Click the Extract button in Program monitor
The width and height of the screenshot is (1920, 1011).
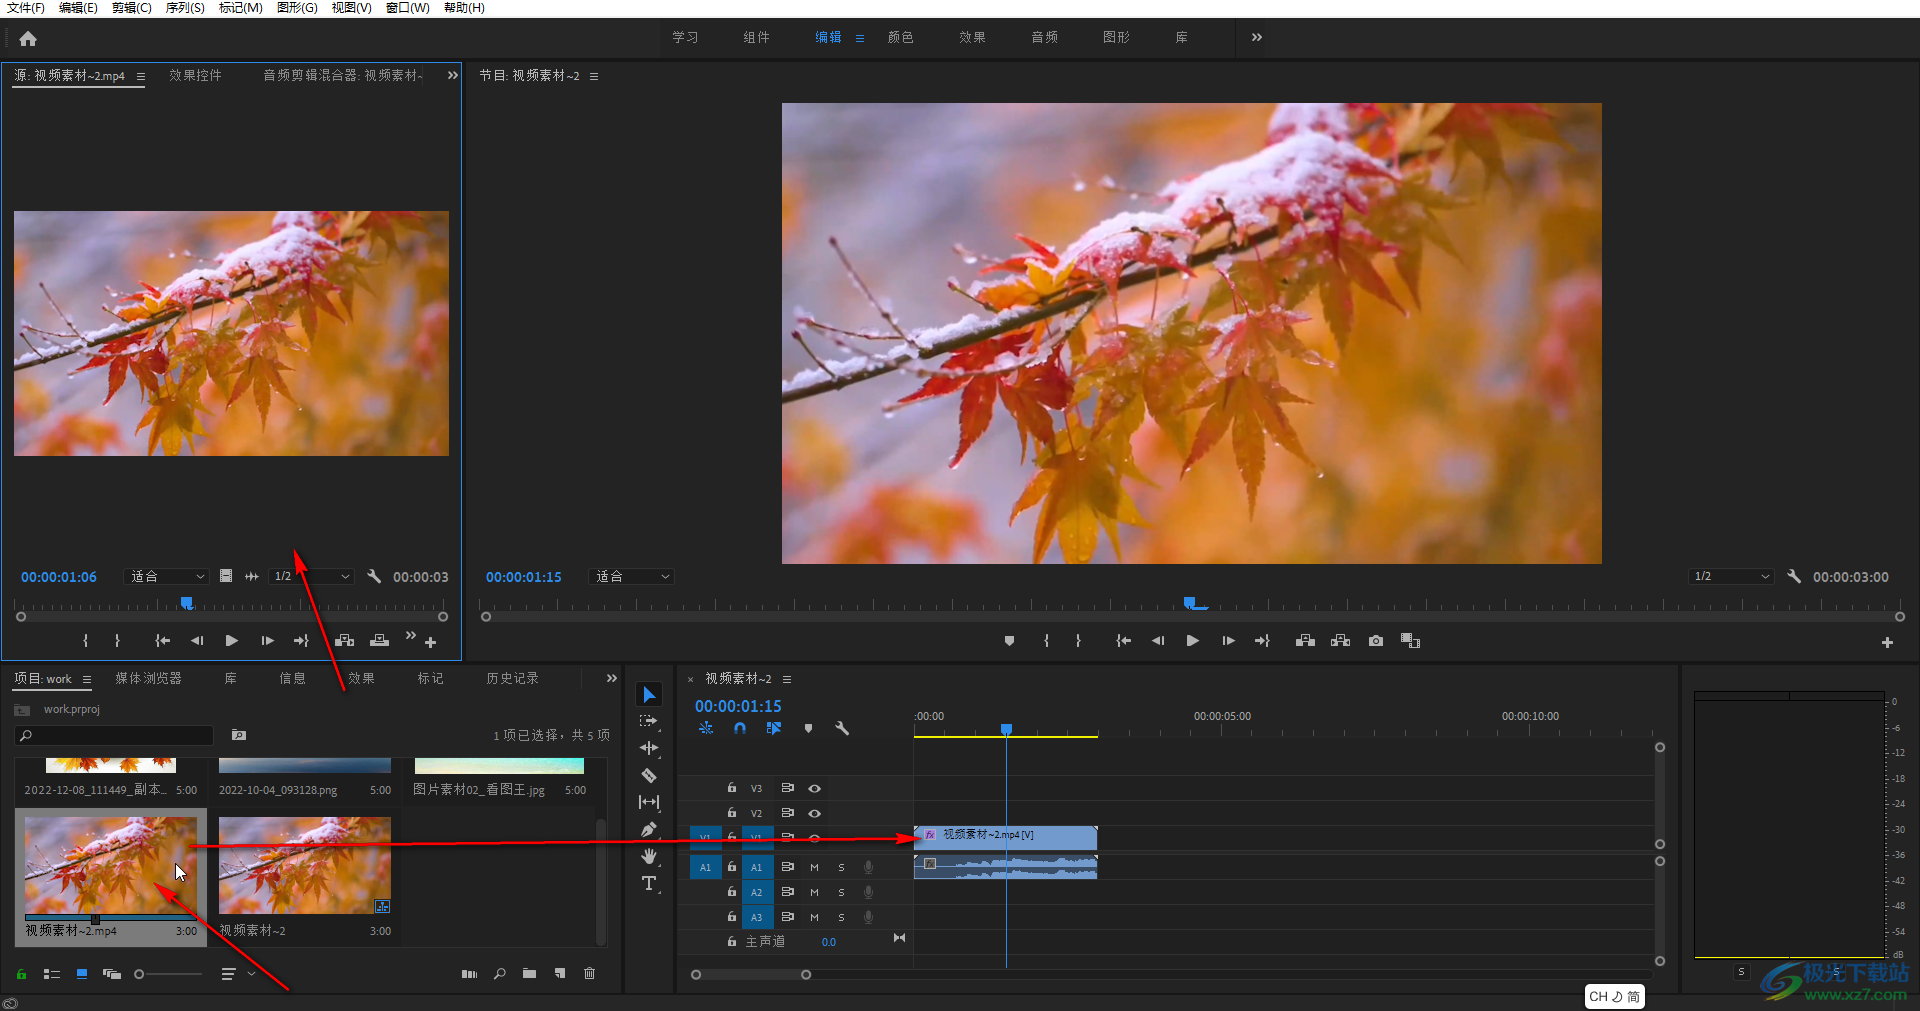pyautogui.click(x=1341, y=641)
